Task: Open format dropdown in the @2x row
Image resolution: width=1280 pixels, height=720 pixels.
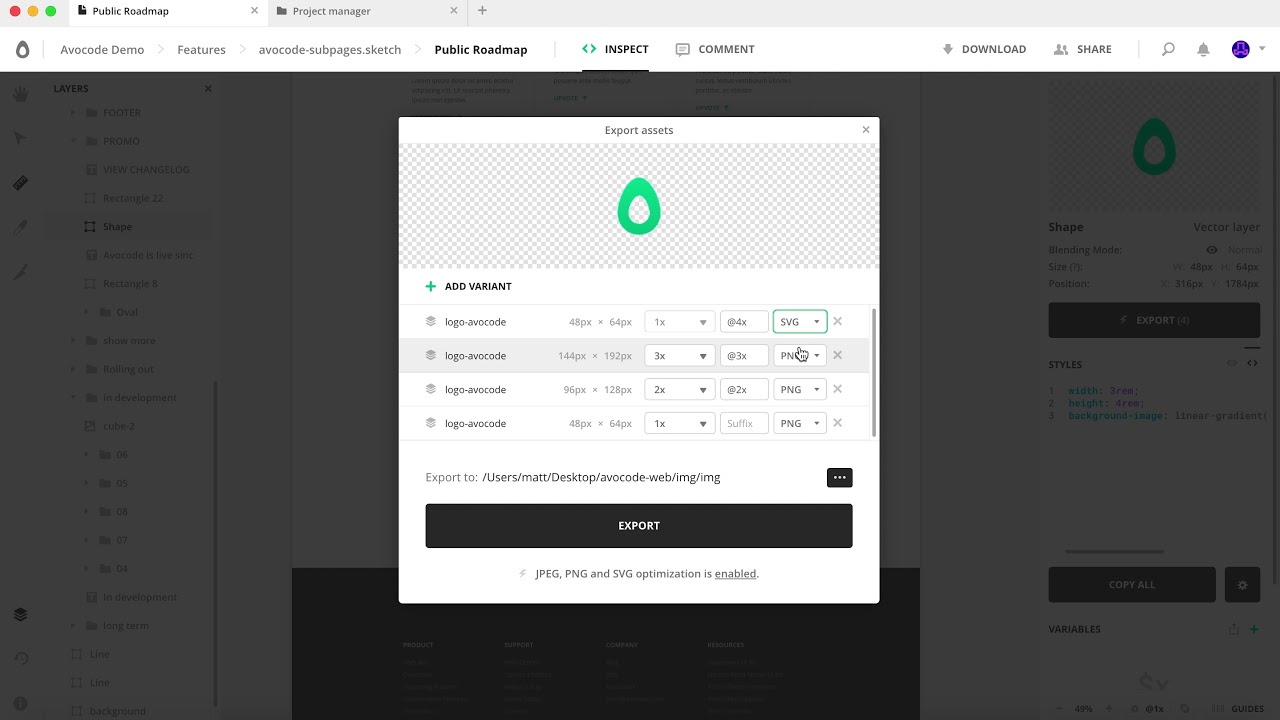Action: [800, 390]
